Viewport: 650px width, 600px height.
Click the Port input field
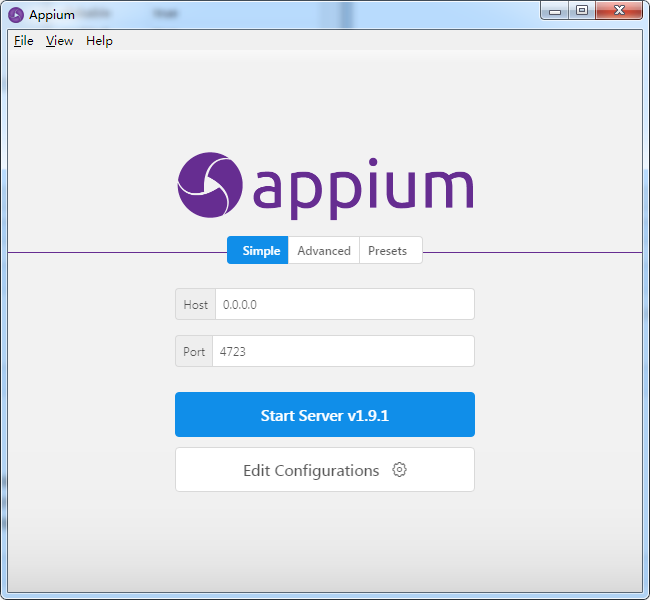click(x=343, y=351)
